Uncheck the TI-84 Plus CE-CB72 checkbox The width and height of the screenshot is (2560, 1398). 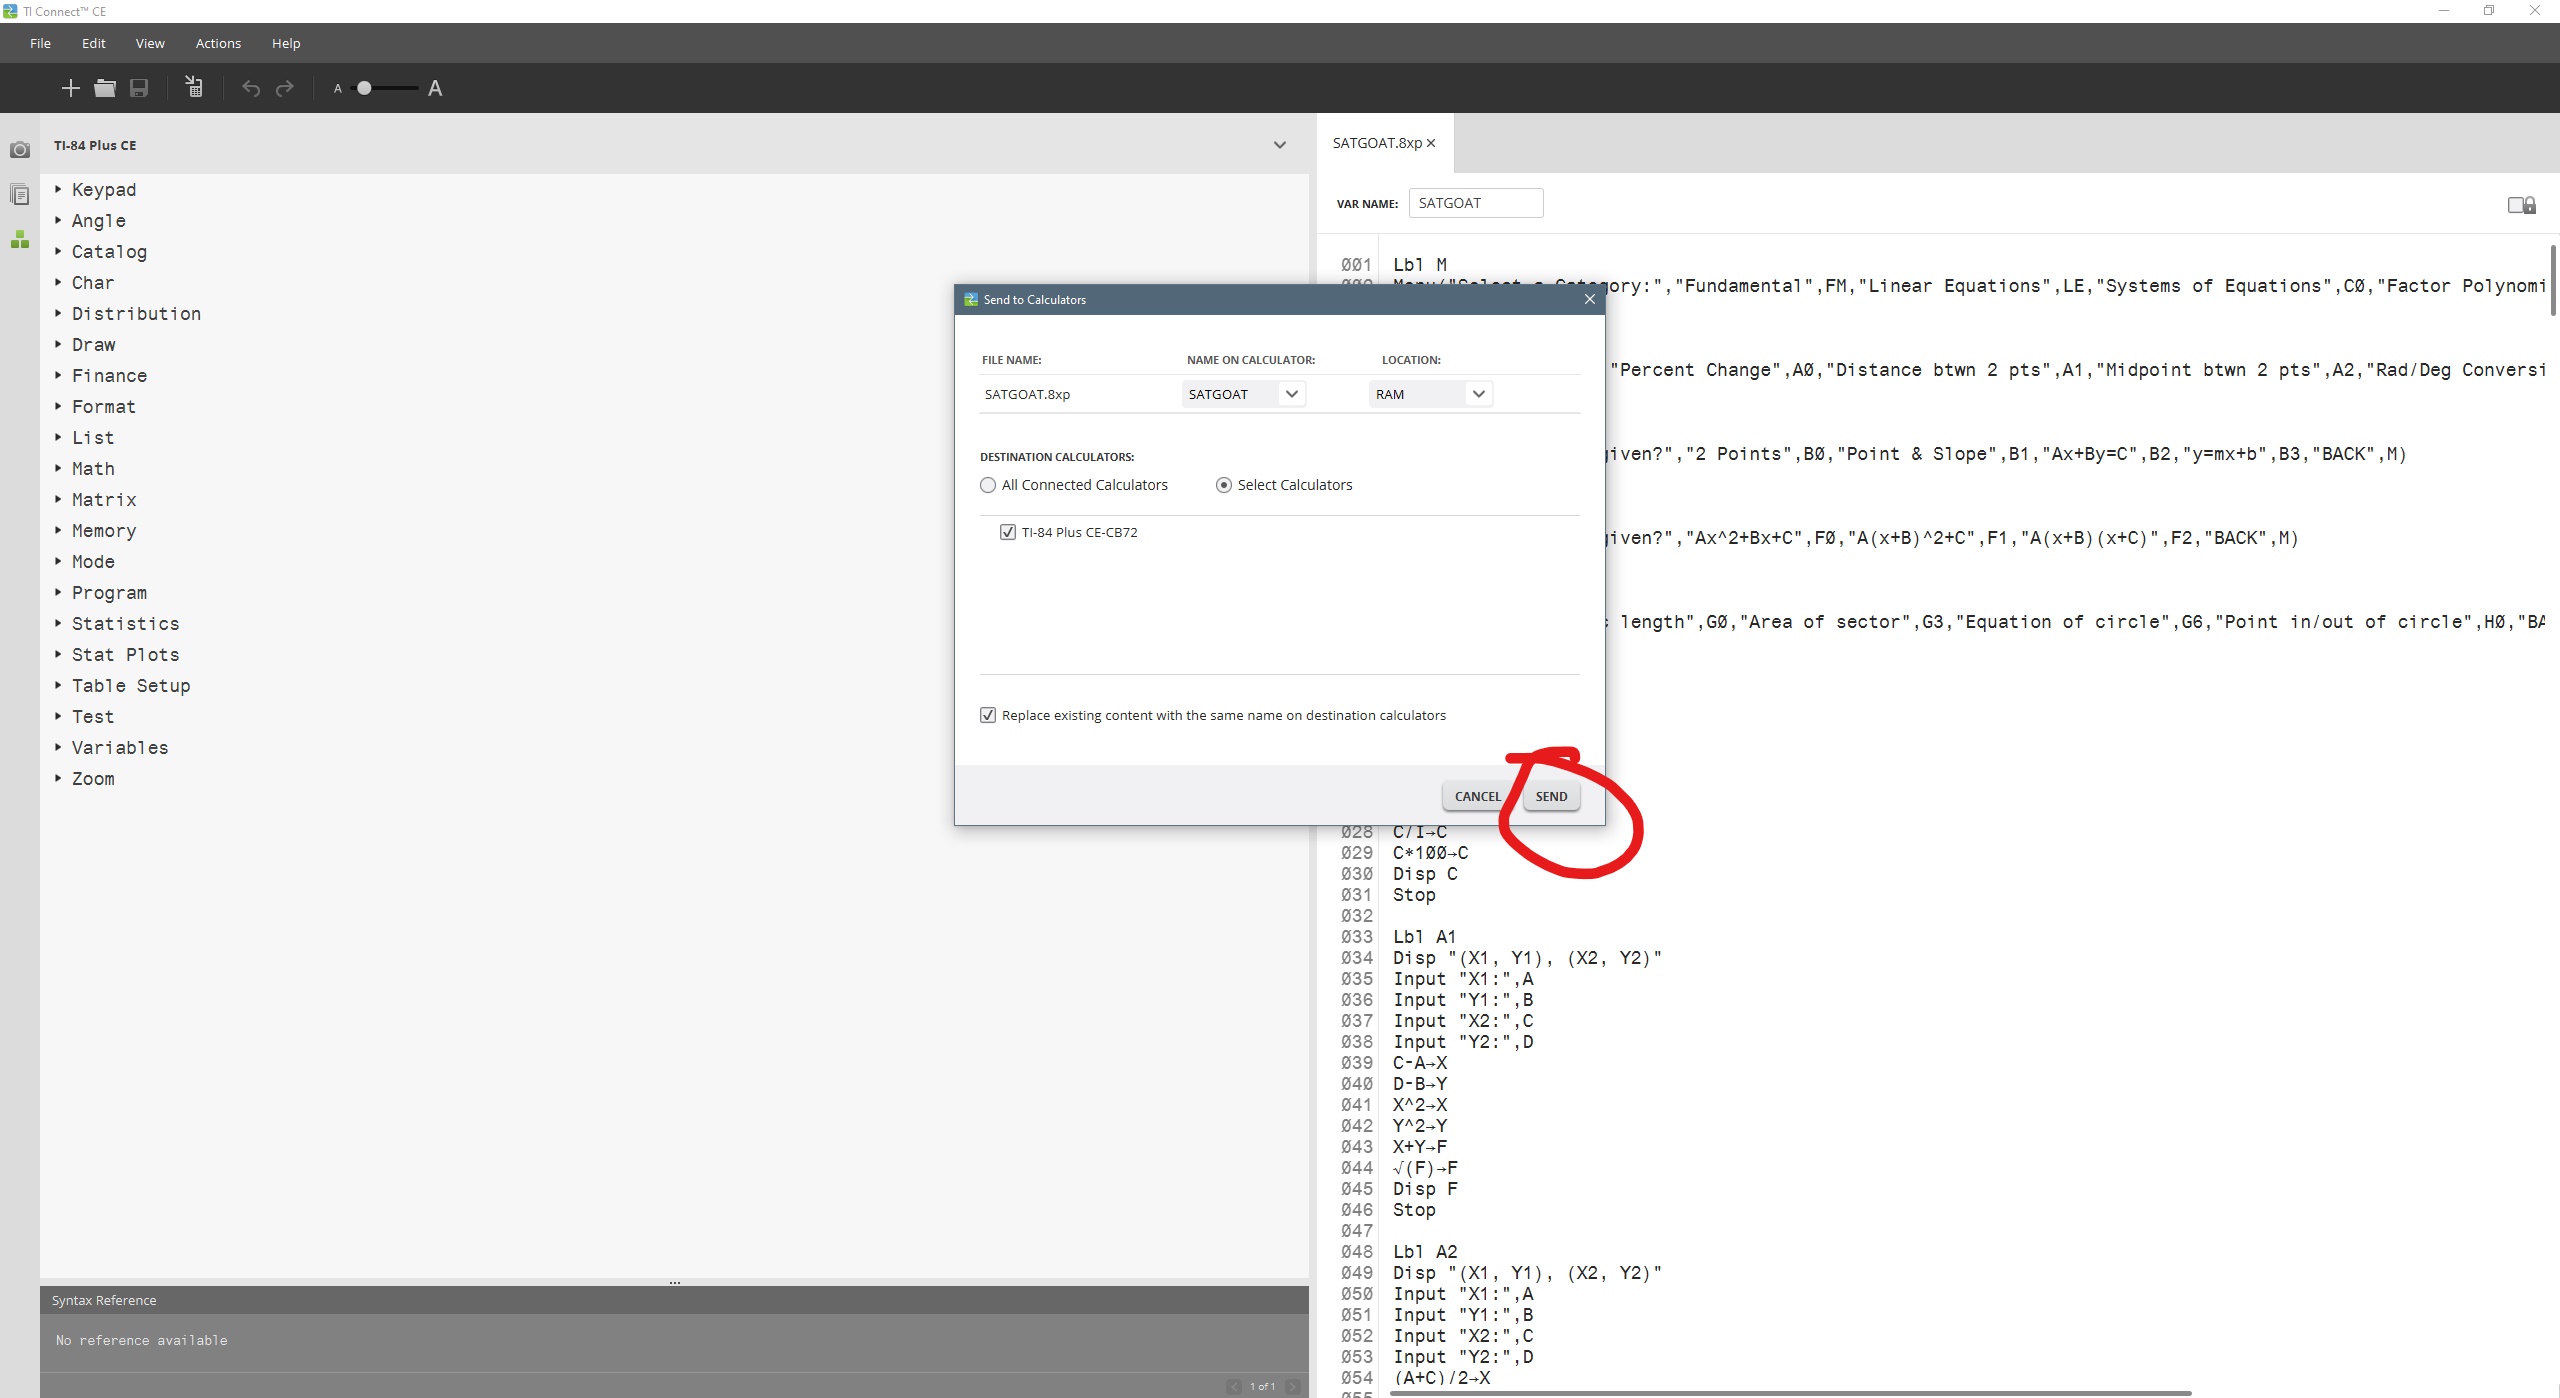1008,532
